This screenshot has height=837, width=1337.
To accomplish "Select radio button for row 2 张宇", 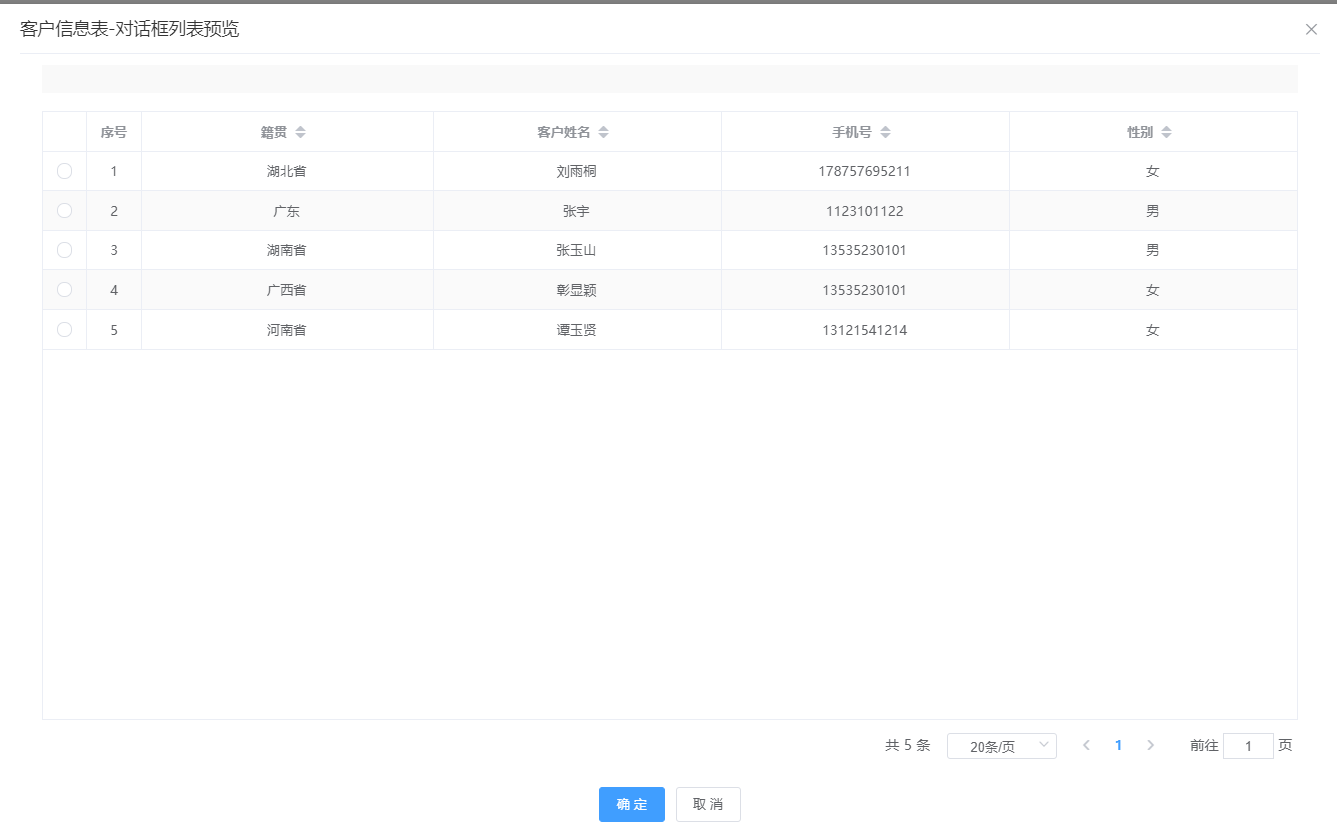I will coord(65,211).
